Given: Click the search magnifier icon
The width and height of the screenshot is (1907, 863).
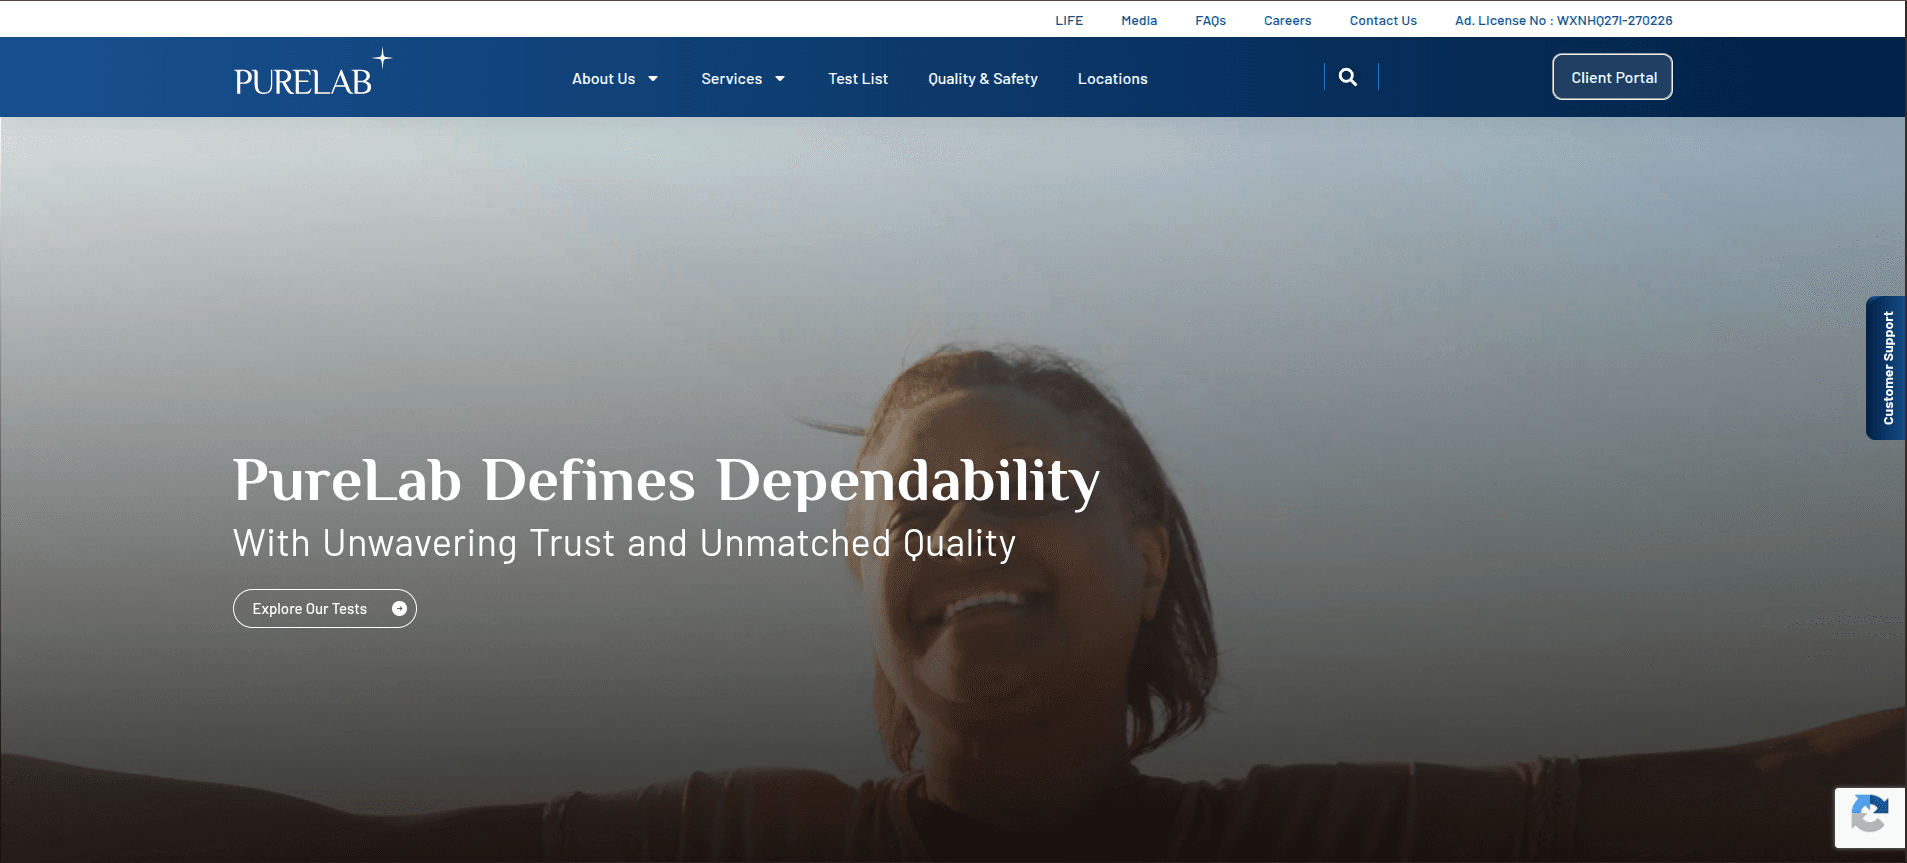Looking at the screenshot, I should (x=1348, y=77).
